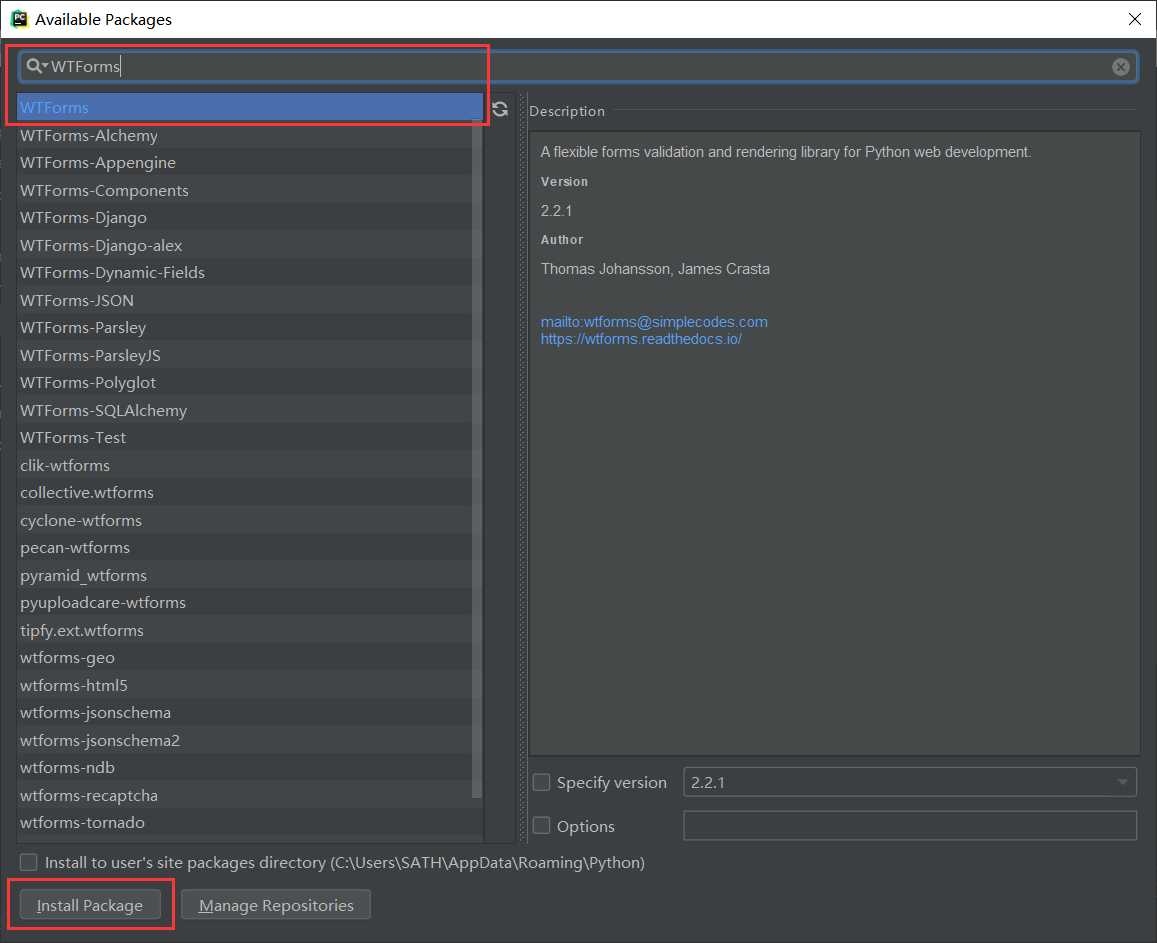Screen dimensions: 1157x943
Task: Select wtforms-jsonschema2 package
Action: (244, 740)
